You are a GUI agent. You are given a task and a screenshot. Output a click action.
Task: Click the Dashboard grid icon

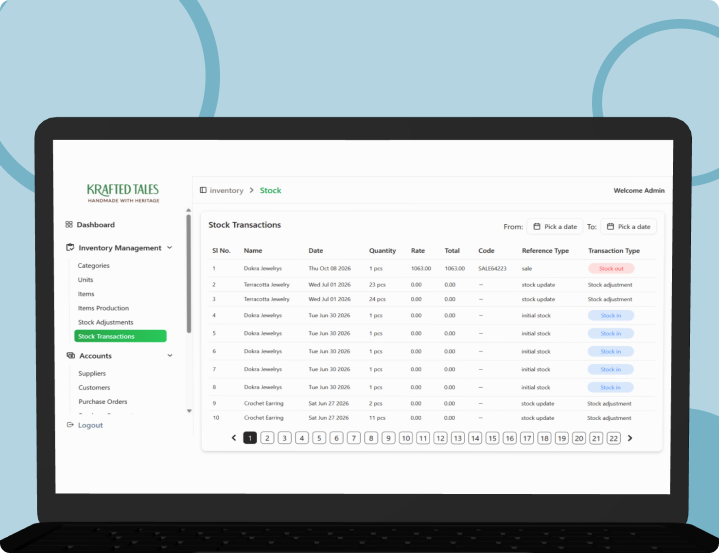point(69,224)
